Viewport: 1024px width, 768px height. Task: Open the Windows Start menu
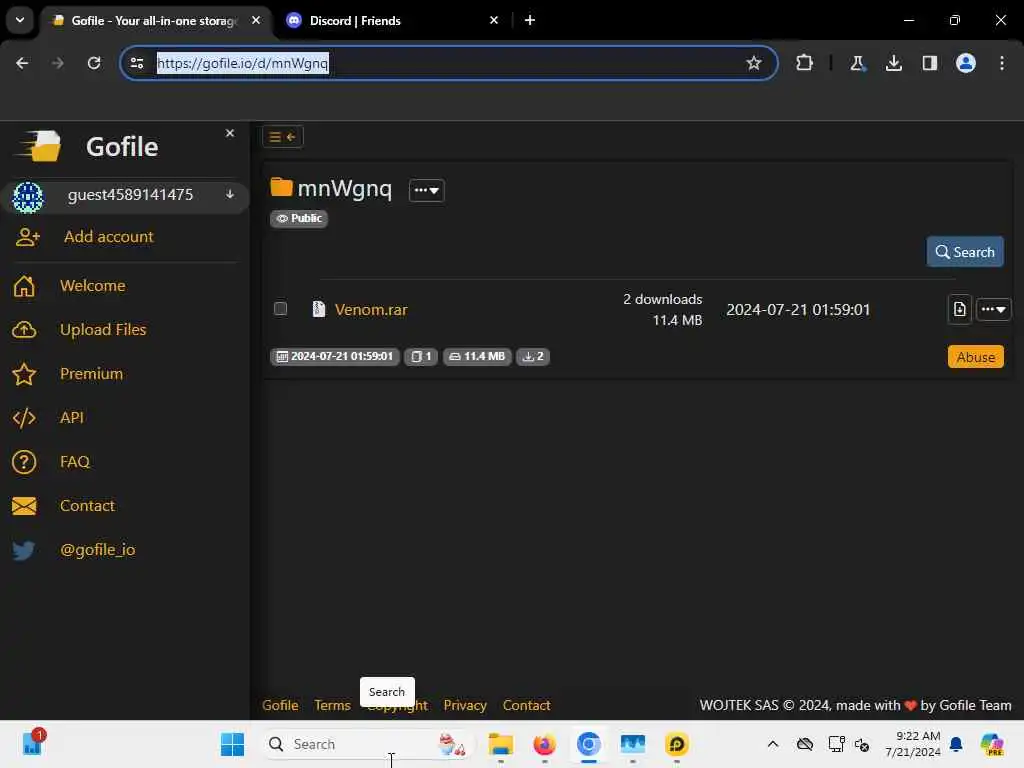click(232, 744)
